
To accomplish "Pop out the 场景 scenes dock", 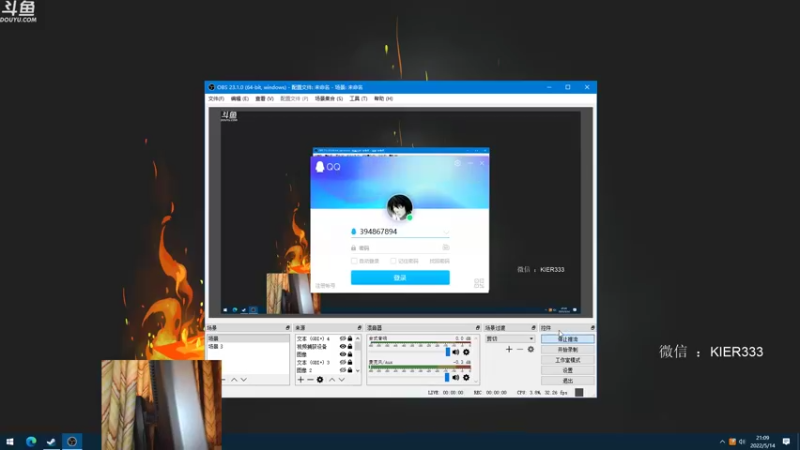I will (288, 328).
